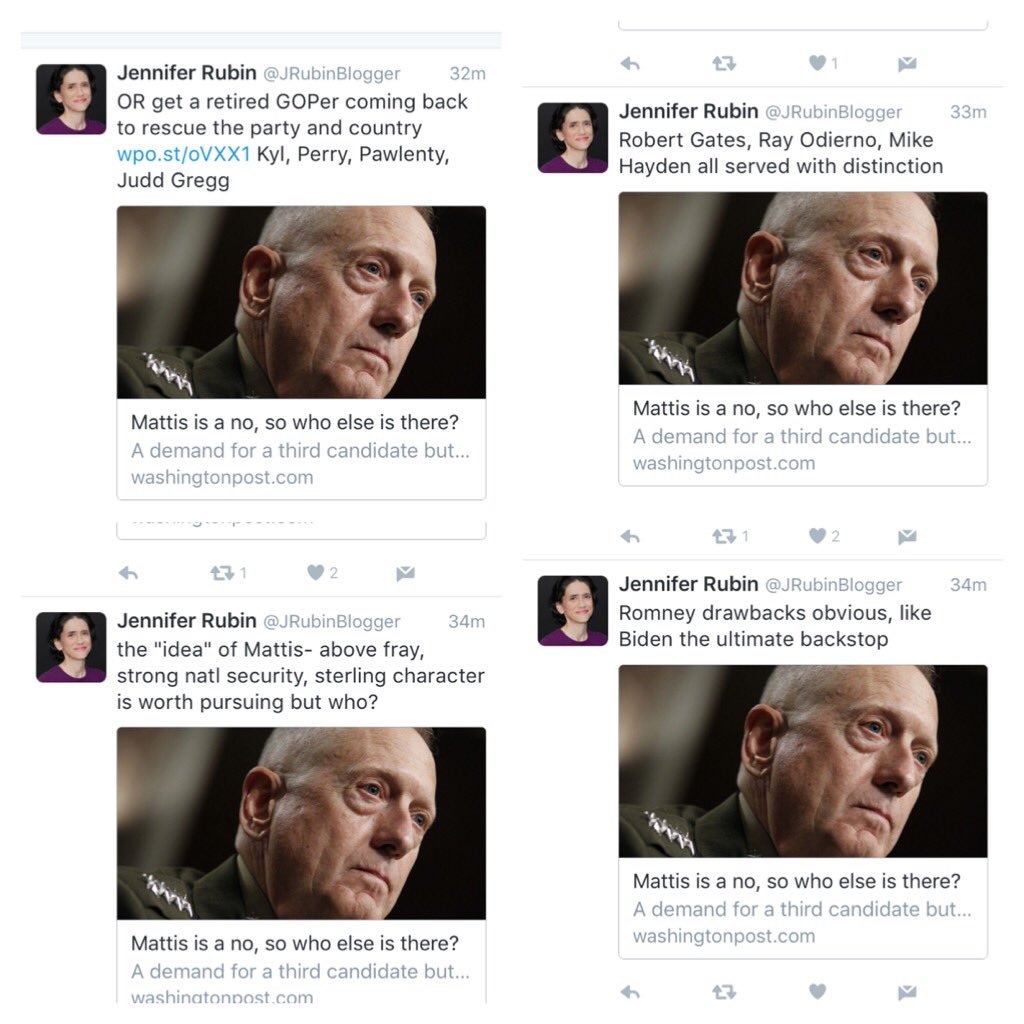Open the 34m timestamp on the Romney tweet
The image size is (1024, 1024).
point(968,584)
